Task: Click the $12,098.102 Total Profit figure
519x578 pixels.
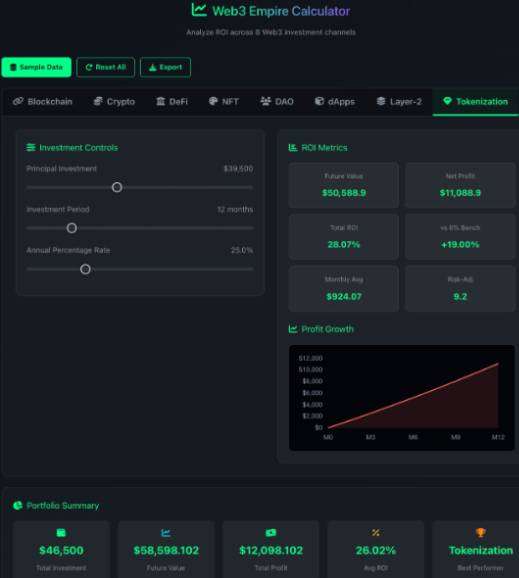Action: click(271, 550)
